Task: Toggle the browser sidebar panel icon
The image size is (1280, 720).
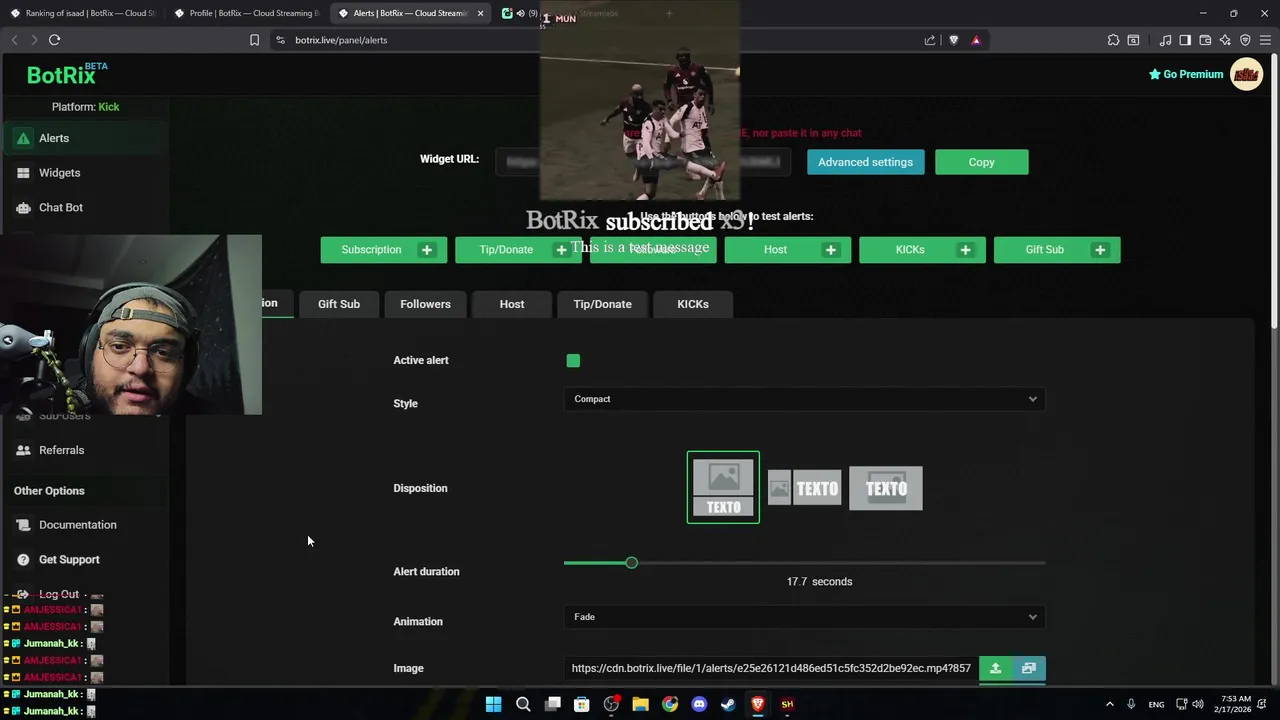Action: point(1185,40)
